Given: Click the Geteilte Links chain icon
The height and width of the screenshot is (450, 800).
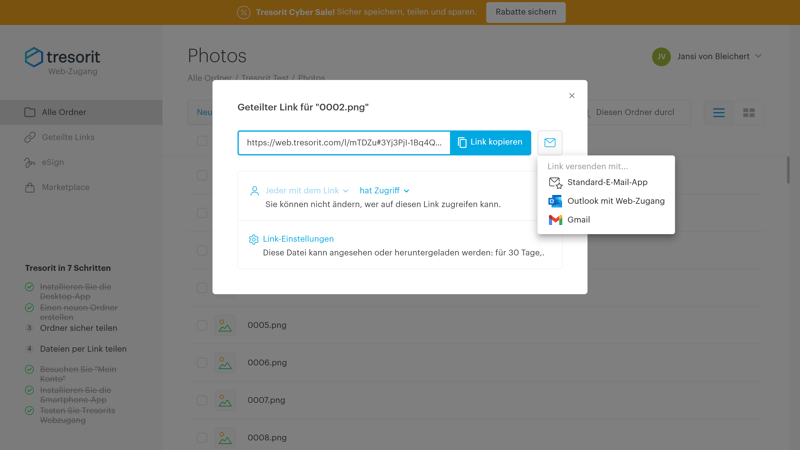Looking at the screenshot, I should tap(30, 137).
